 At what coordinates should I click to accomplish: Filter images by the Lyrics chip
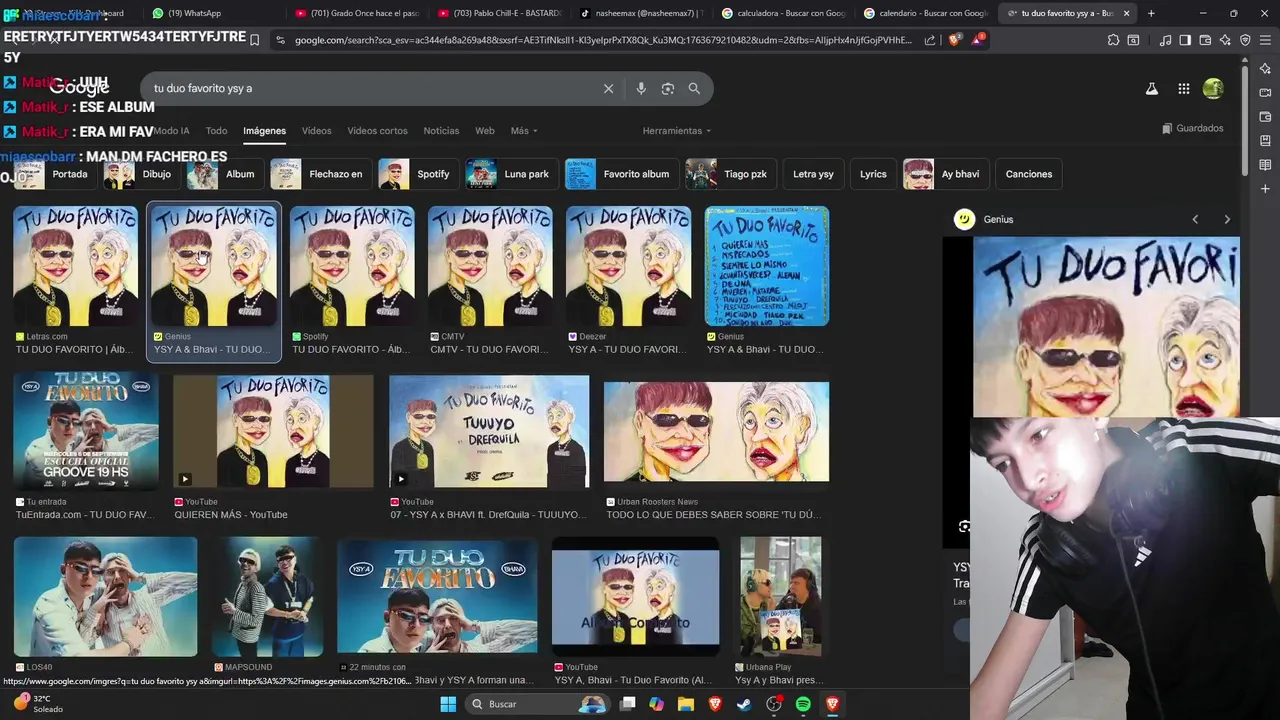(x=873, y=174)
